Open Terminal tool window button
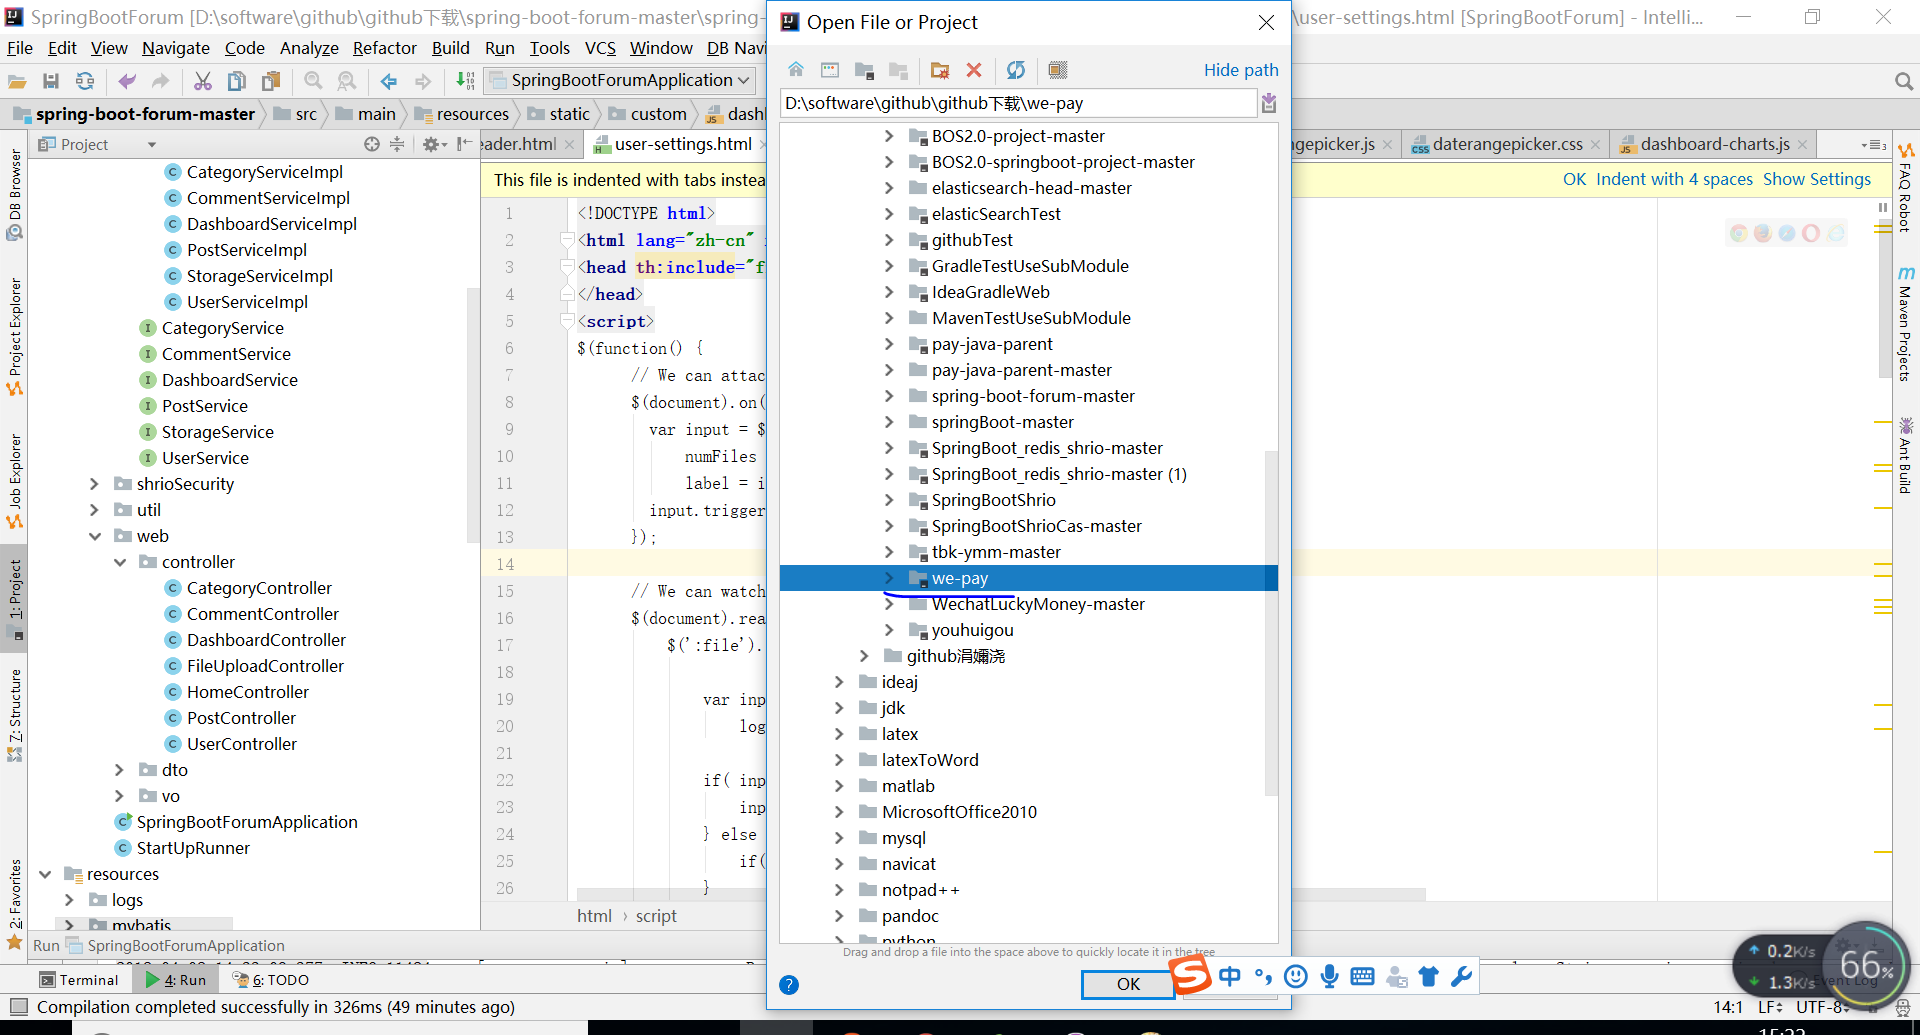 [78, 980]
